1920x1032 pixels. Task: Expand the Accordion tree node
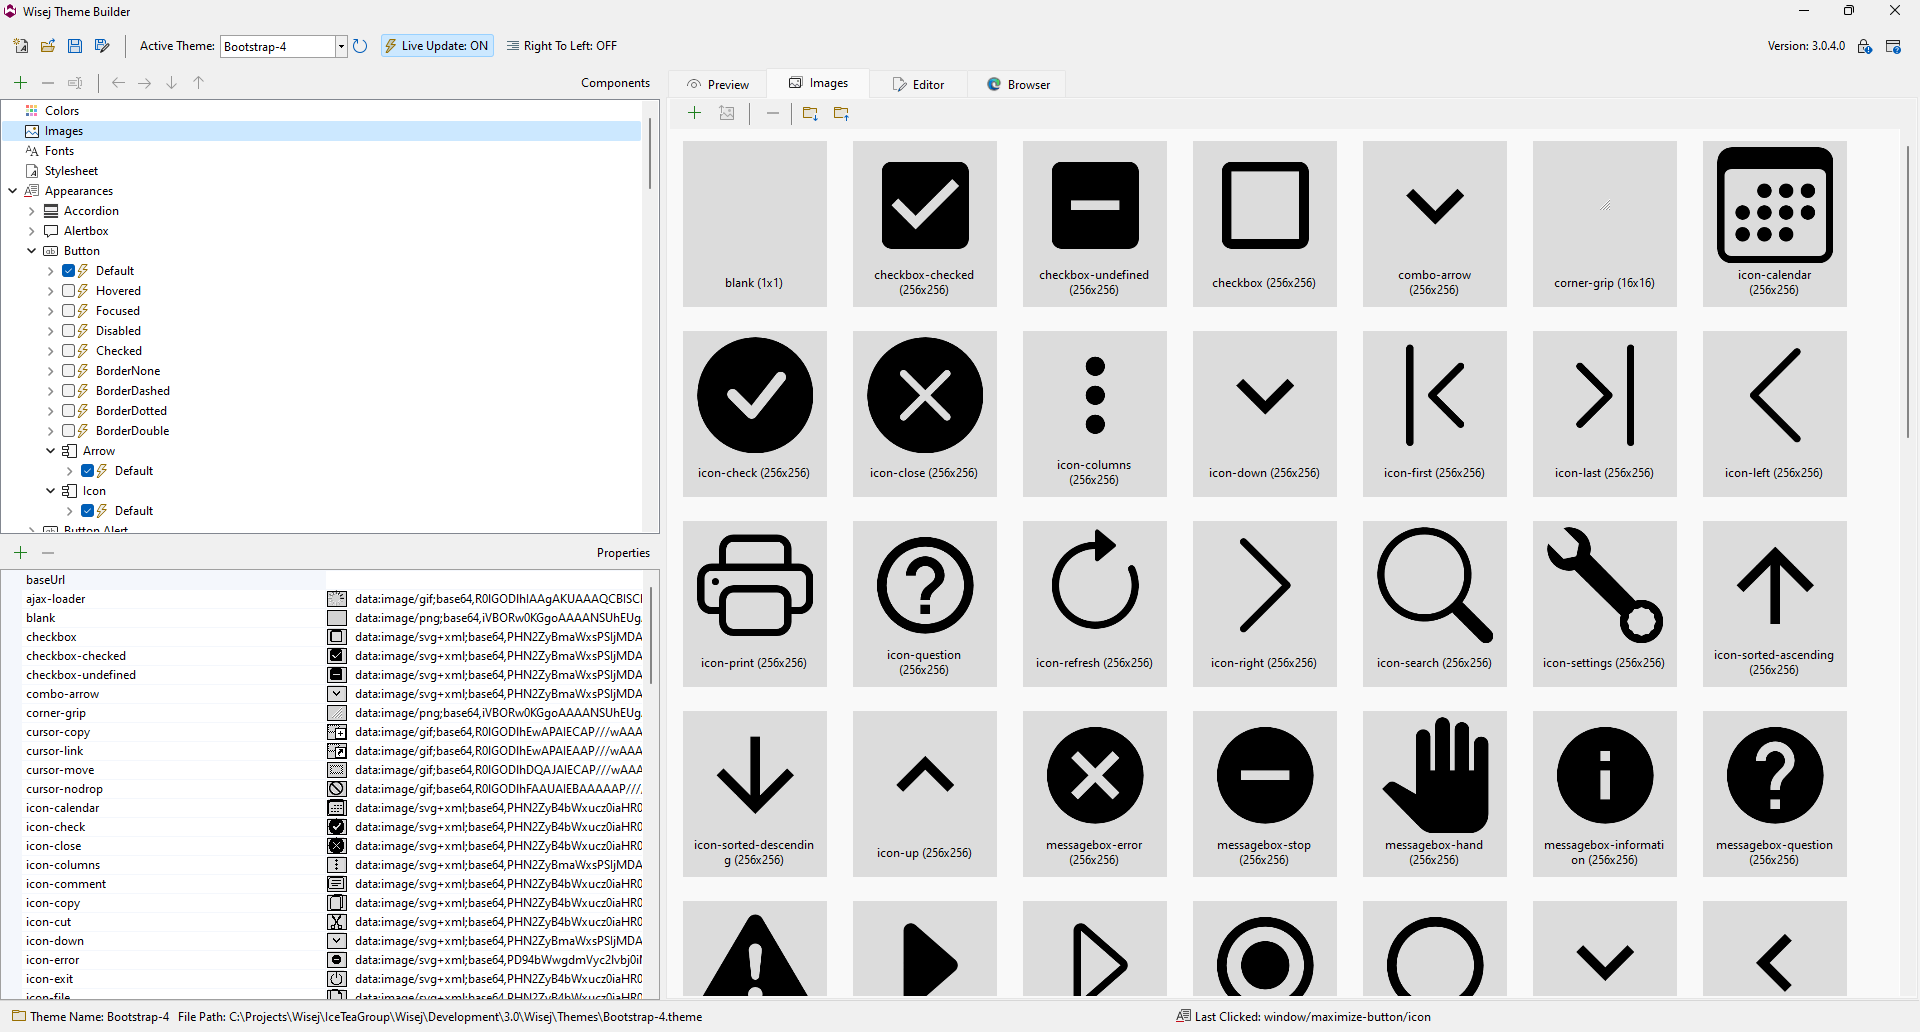click(31, 211)
